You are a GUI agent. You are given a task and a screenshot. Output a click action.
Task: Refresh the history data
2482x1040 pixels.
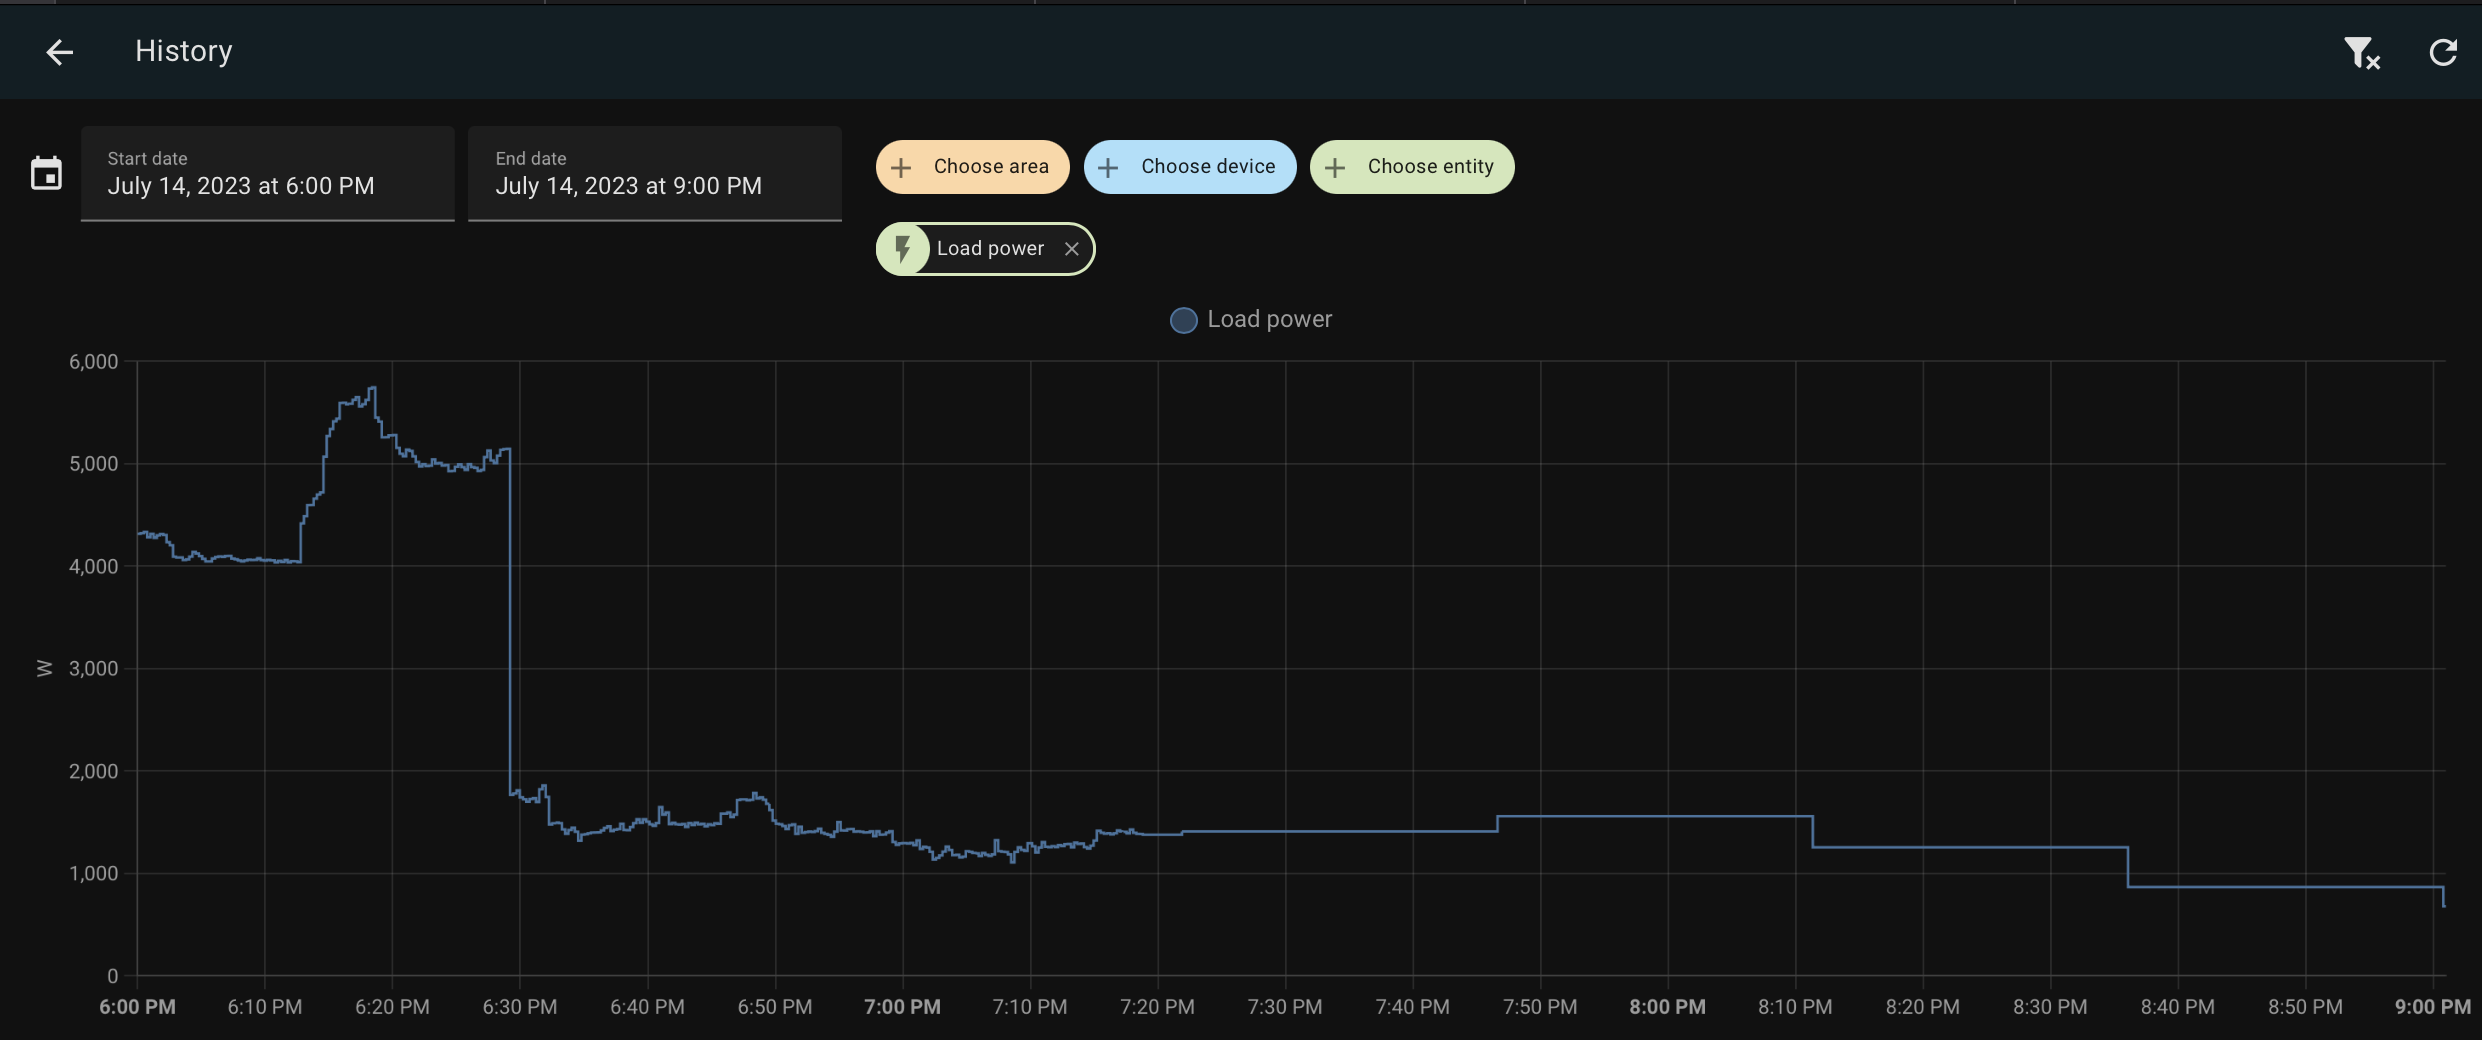coord(2443,52)
